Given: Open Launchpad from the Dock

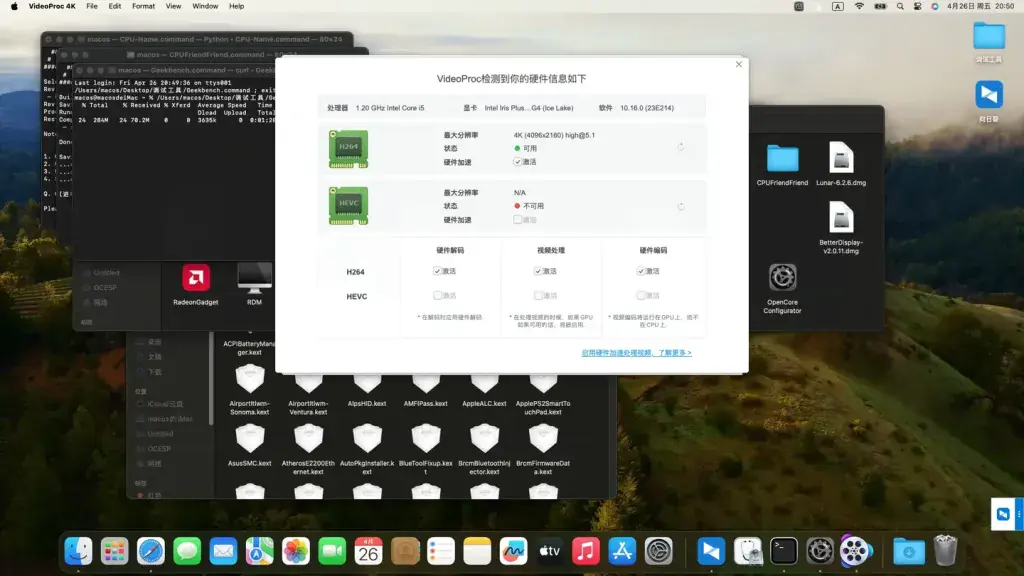Looking at the screenshot, I should 114,551.
